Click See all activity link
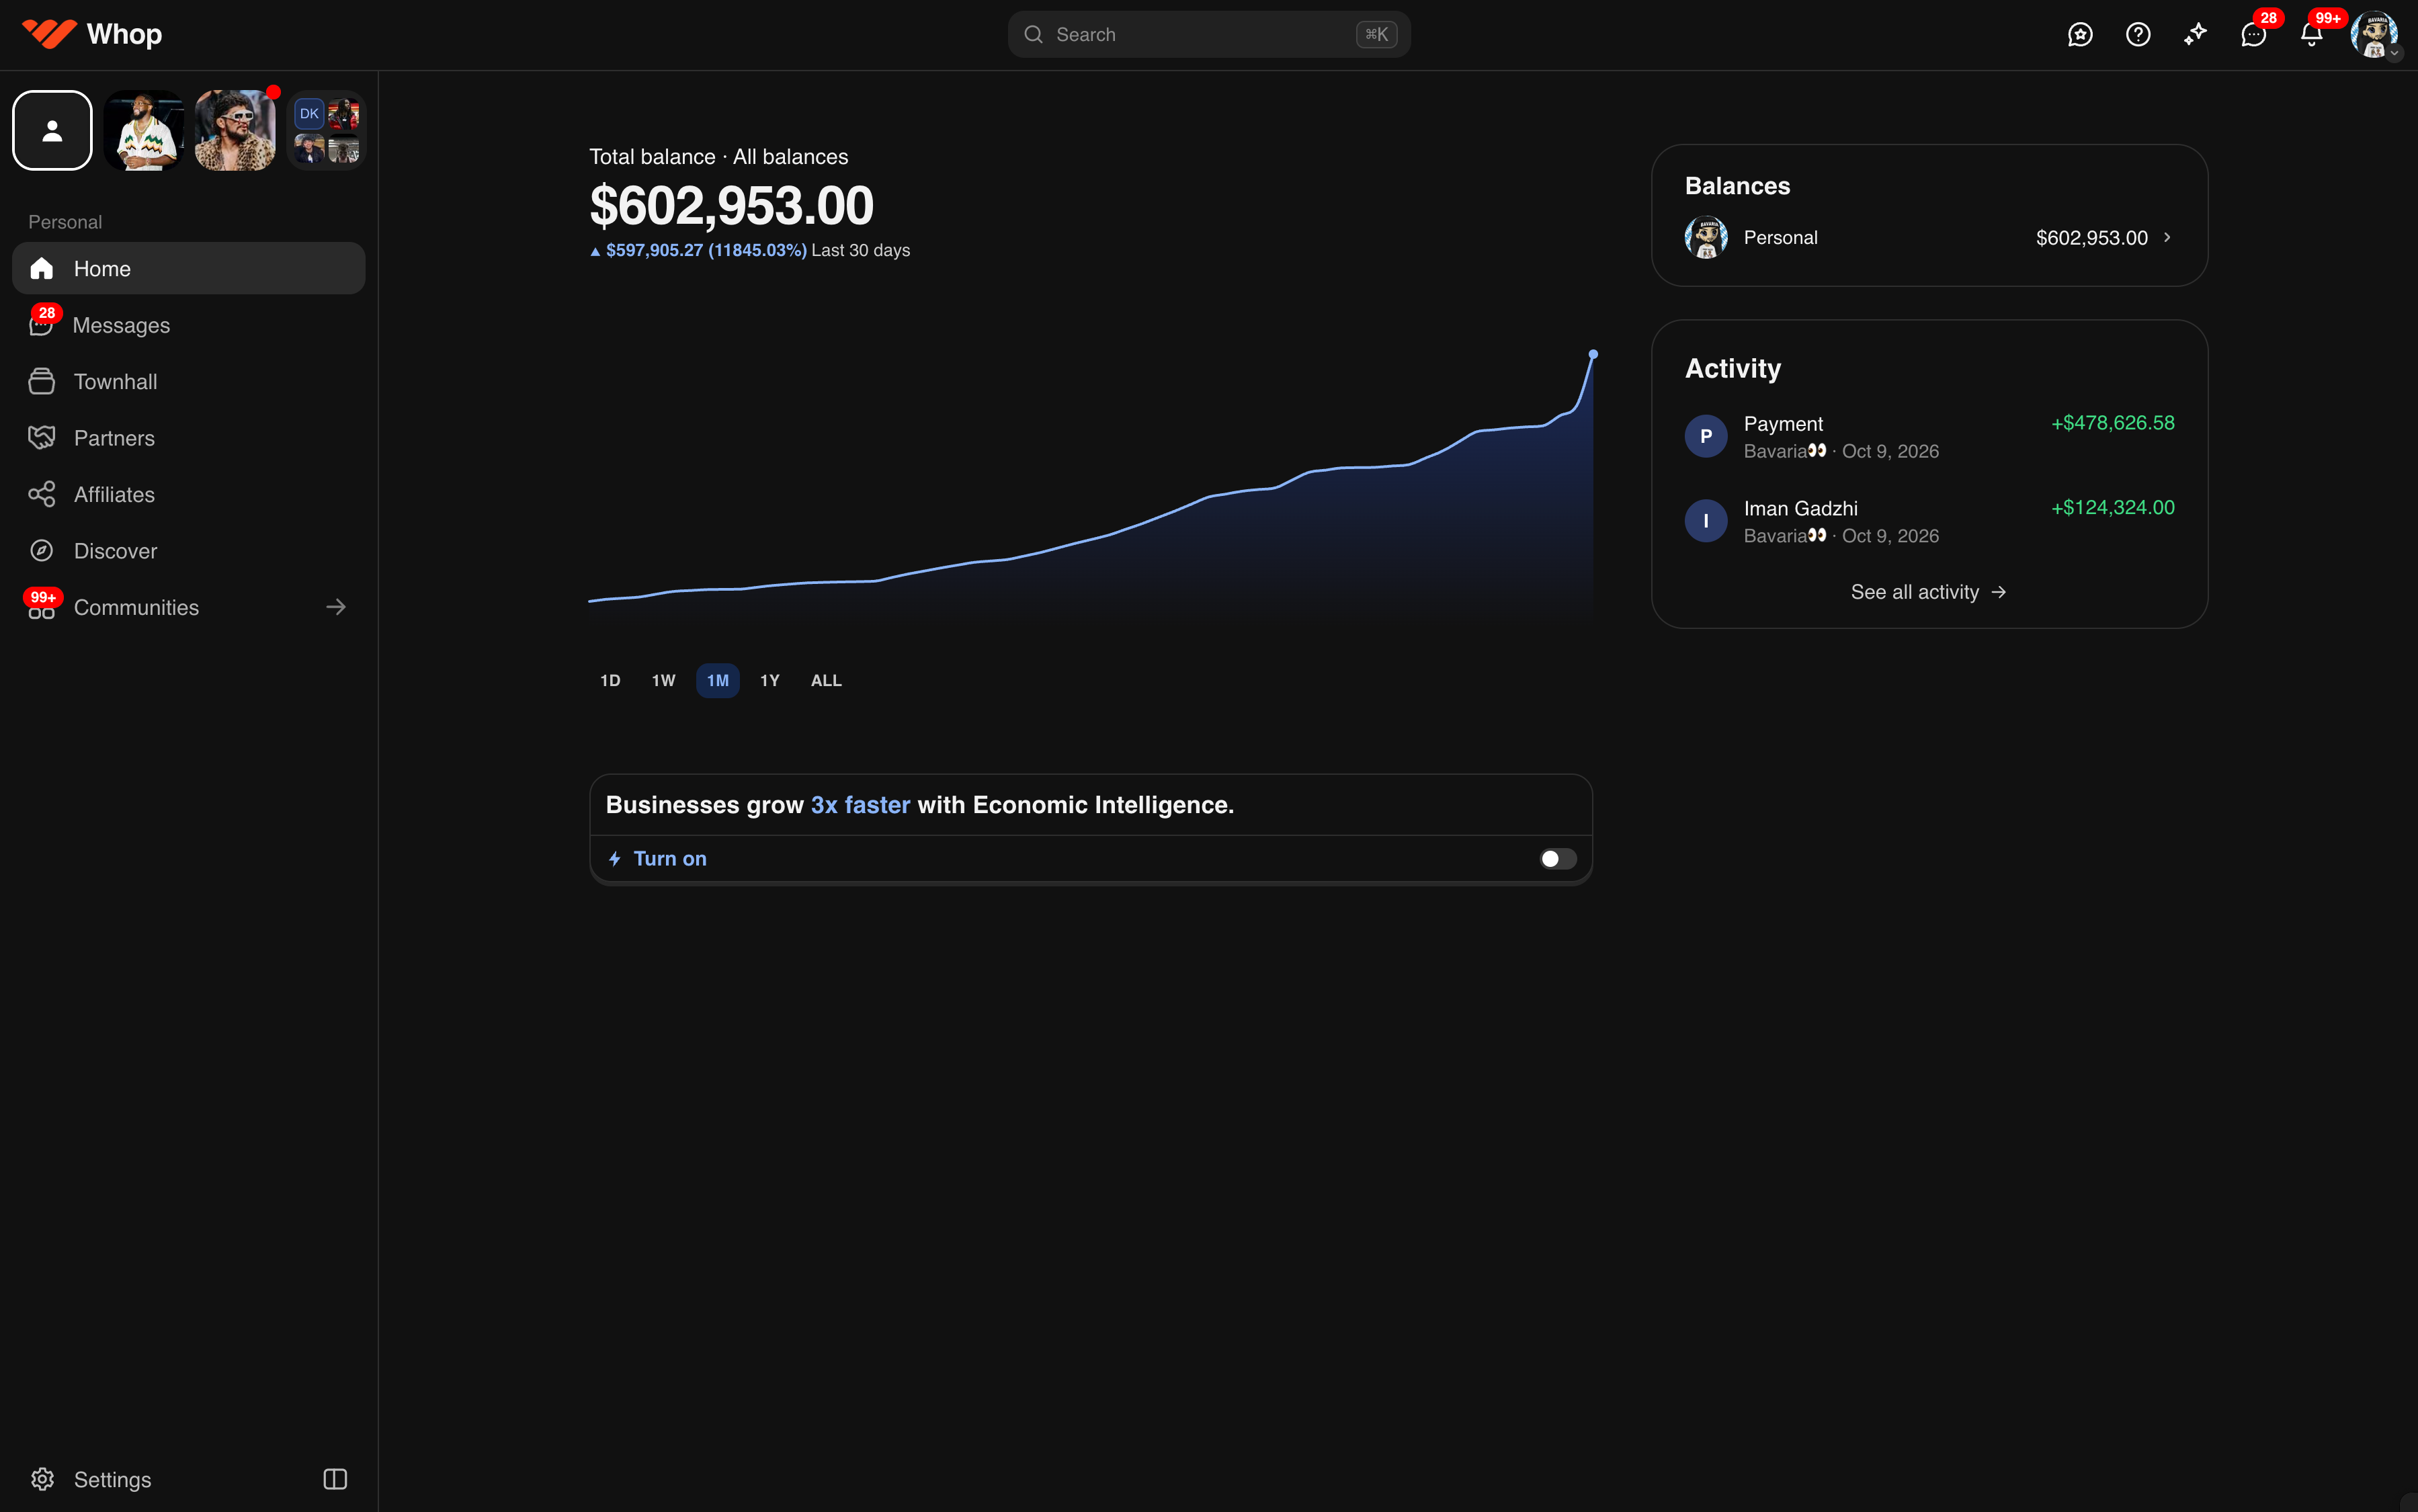This screenshot has width=2418, height=1512. click(1928, 592)
